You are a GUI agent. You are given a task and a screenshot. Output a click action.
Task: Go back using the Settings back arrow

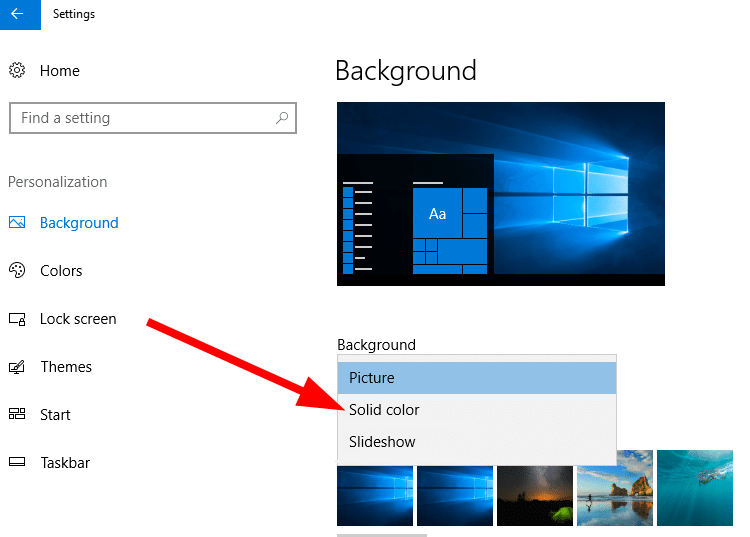pos(20,14)
